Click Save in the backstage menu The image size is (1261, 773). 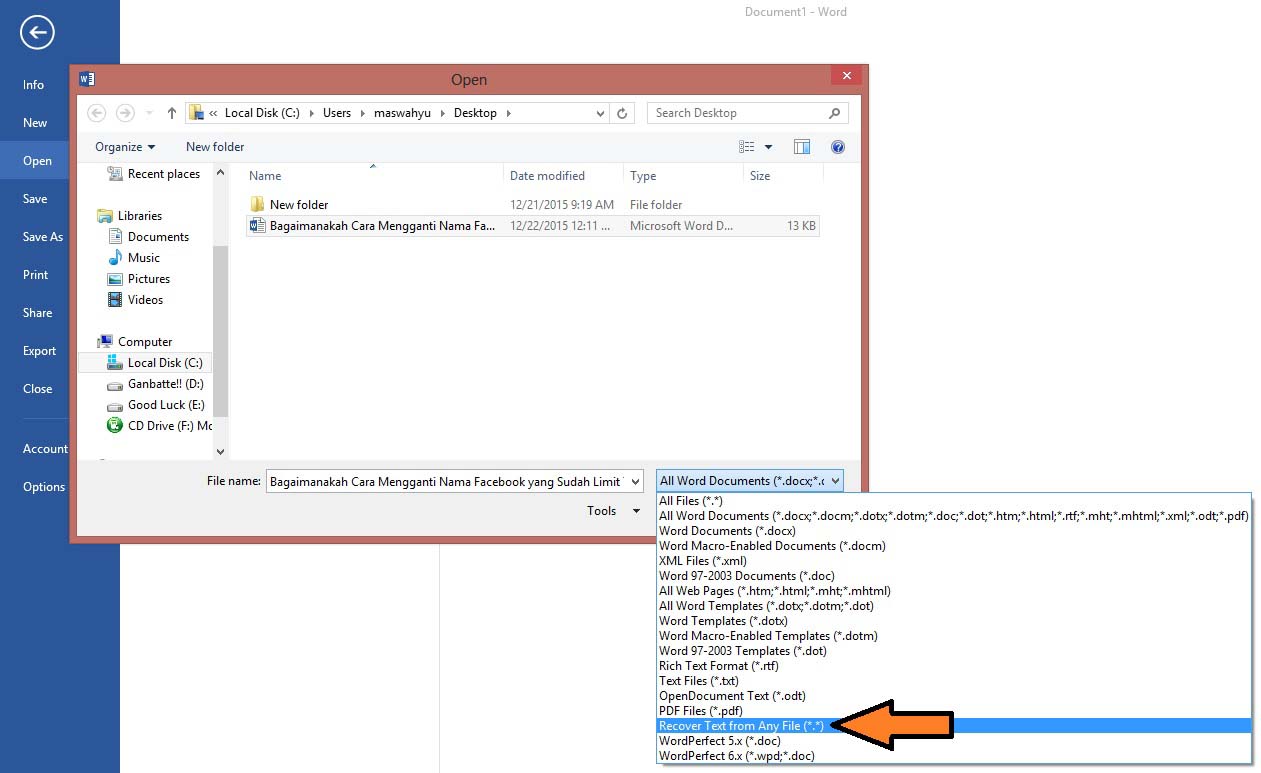click(x=35, y=199)
